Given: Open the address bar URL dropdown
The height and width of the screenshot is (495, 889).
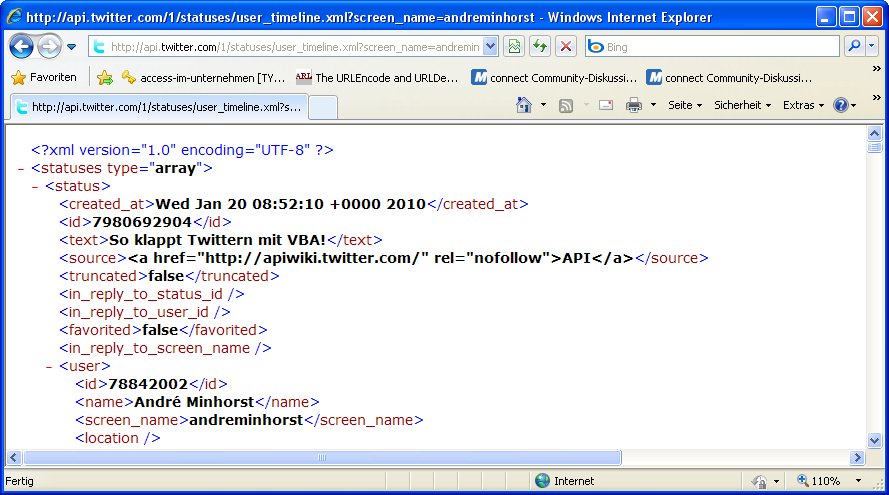Looking at the screenshot, I should [x=490, y=46].
